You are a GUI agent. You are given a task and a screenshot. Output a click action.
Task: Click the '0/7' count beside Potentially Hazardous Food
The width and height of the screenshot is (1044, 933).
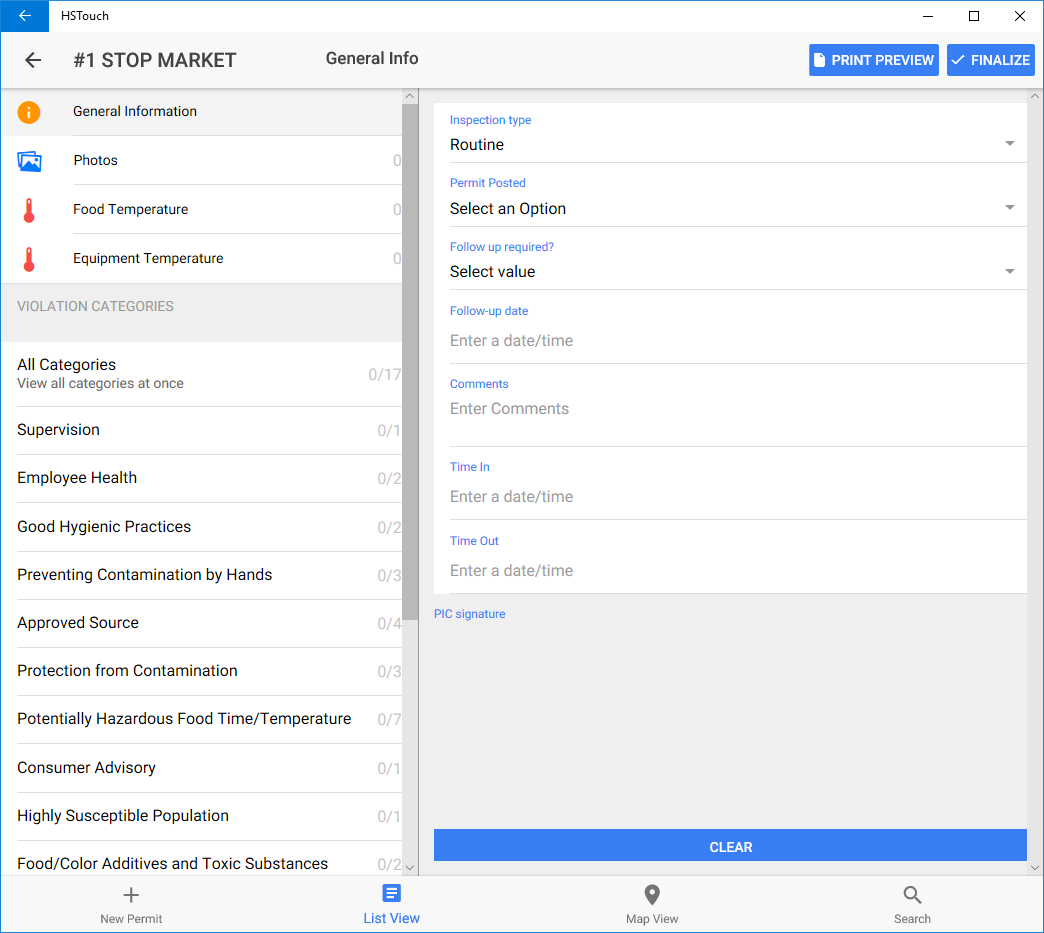point(389,720)
